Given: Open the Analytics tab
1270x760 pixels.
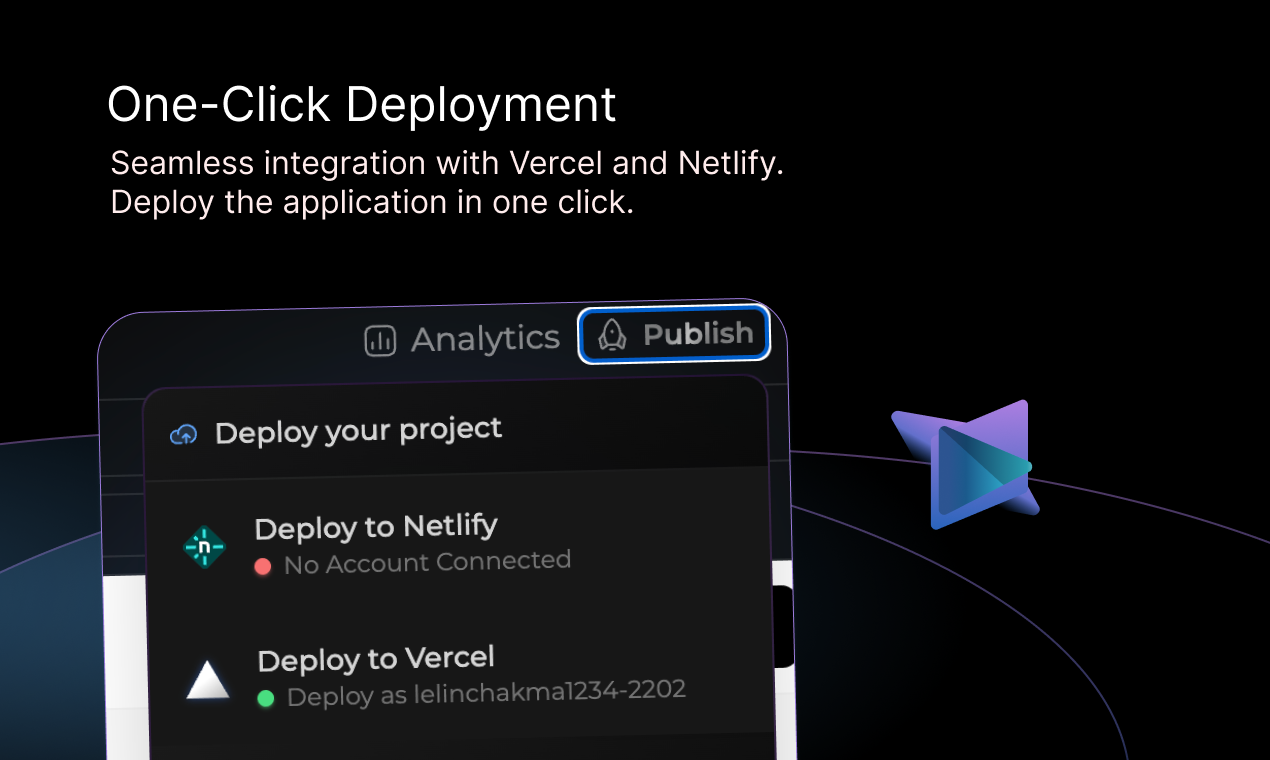Looking at the screenshot, I should [461, 340].
